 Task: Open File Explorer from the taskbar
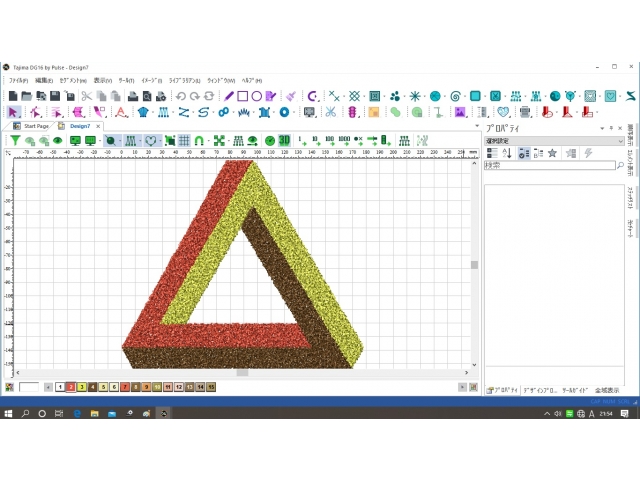coord(94,413)
